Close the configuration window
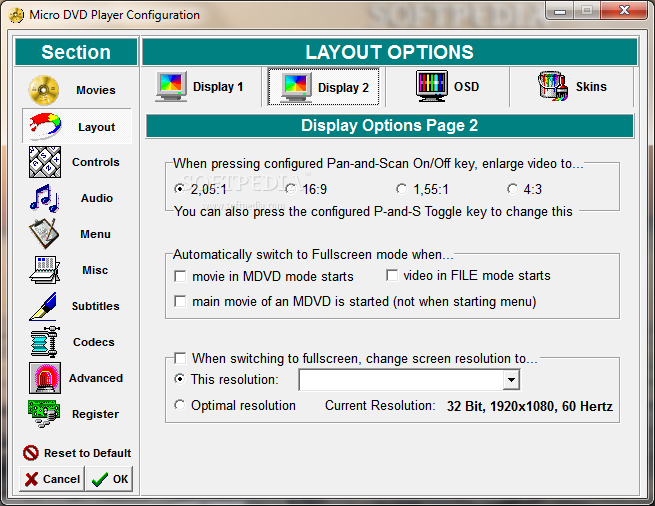 point(624,10)
